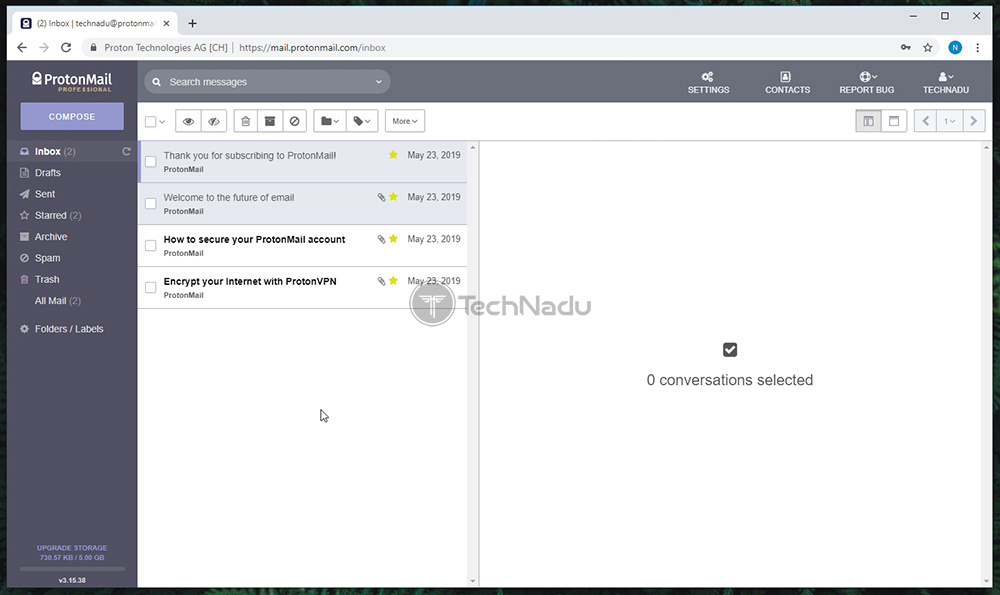Open page number selector dropdown
1000x595 pixels.
click(x=949, y=121)
